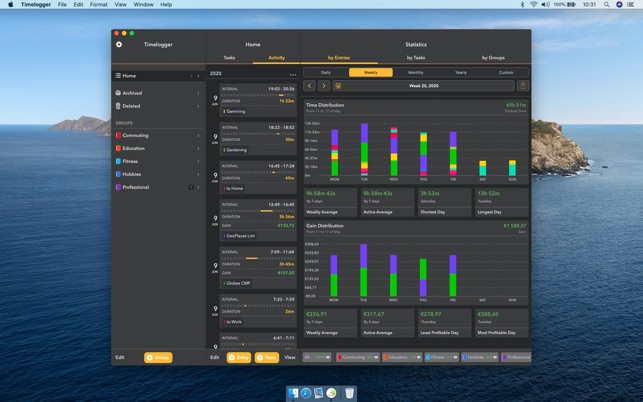Open the settings gear in Timelogger sidebar
This screenshot has height=402, width=643.
[x=119, y=44]
